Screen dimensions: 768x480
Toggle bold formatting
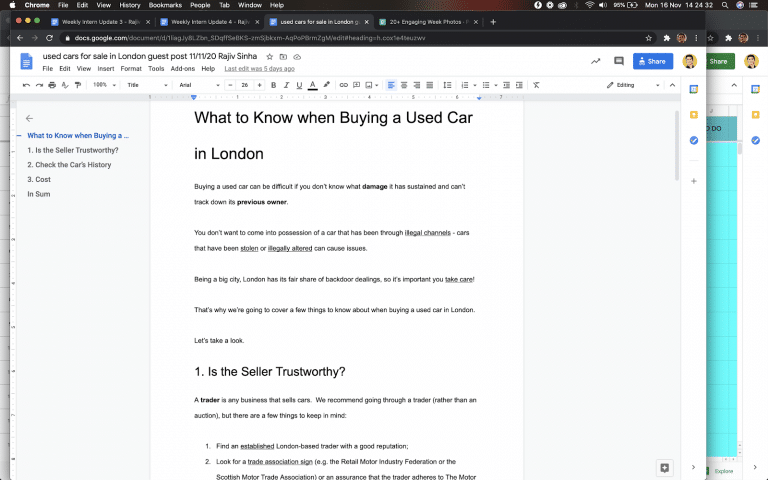(x=273, y=85)
